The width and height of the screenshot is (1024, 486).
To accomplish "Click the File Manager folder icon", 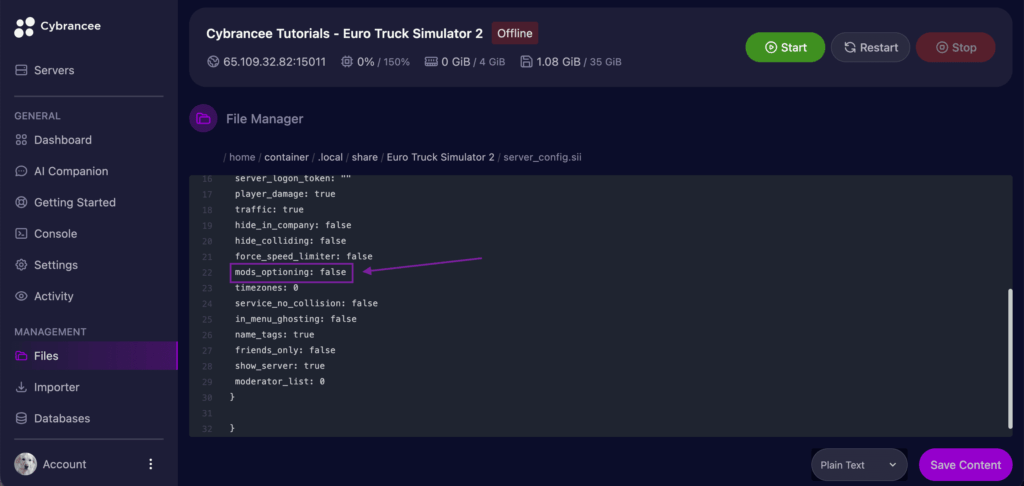I will (203, 119).
